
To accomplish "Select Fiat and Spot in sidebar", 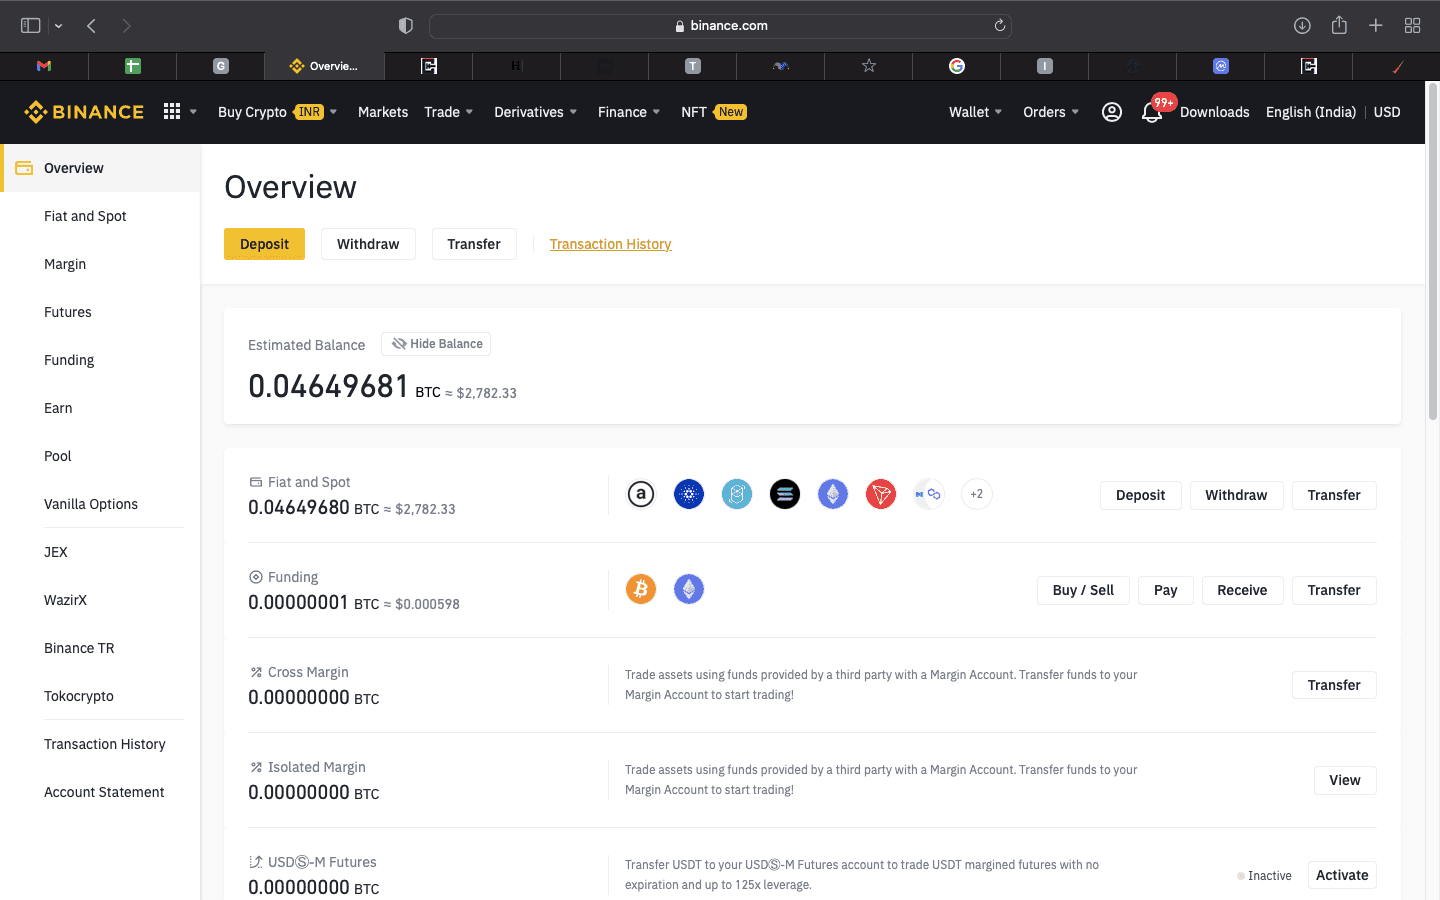I will point(85,216).
